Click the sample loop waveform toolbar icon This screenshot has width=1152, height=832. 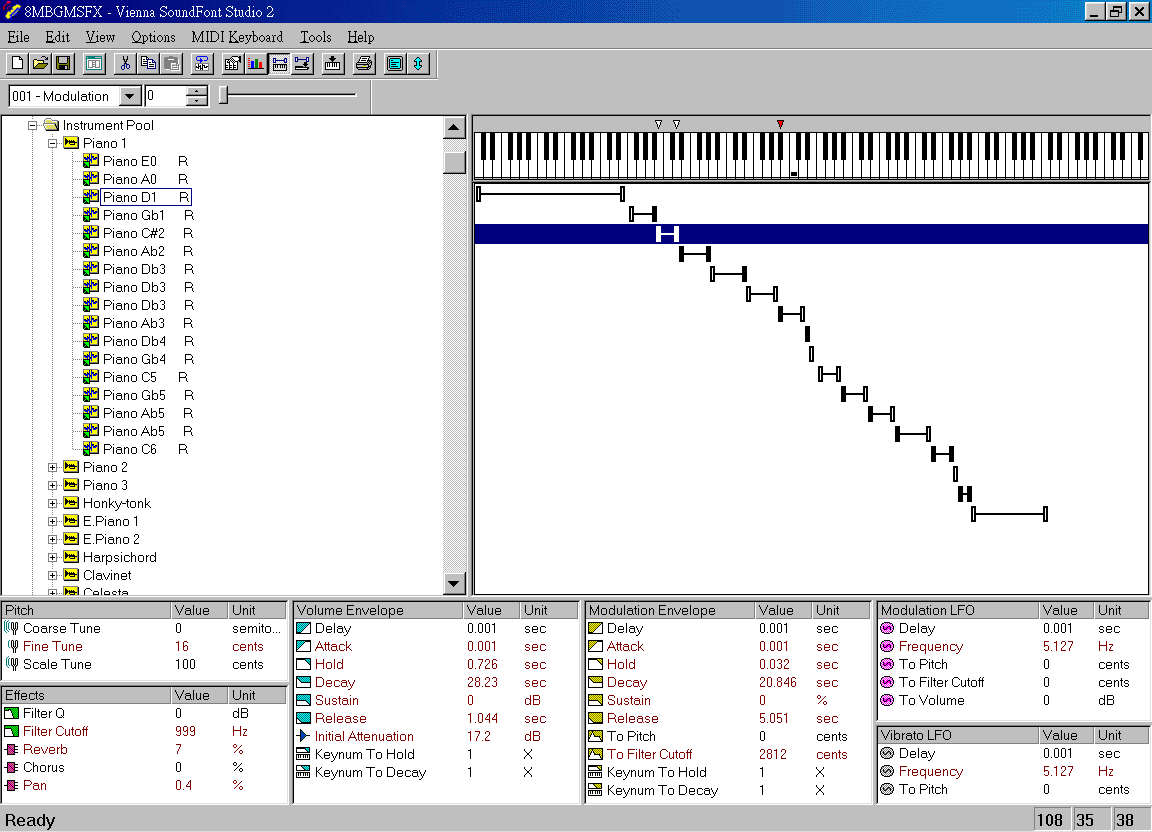pos(201,64)
